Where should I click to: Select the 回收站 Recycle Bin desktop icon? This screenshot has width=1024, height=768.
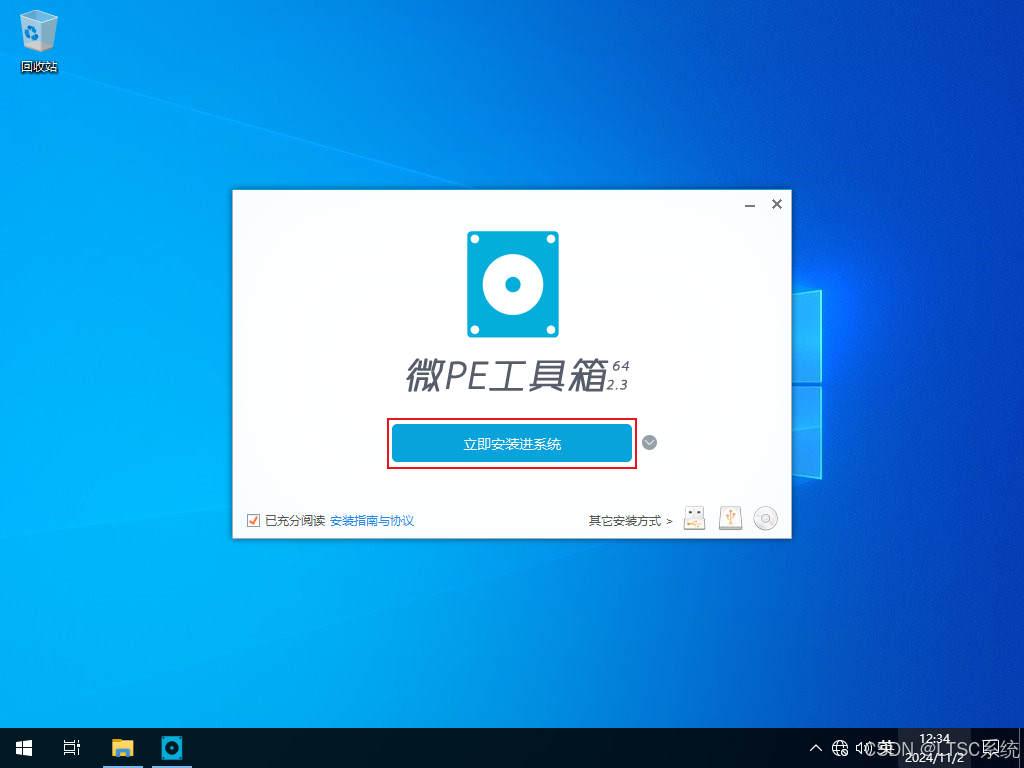click(39, 42)
